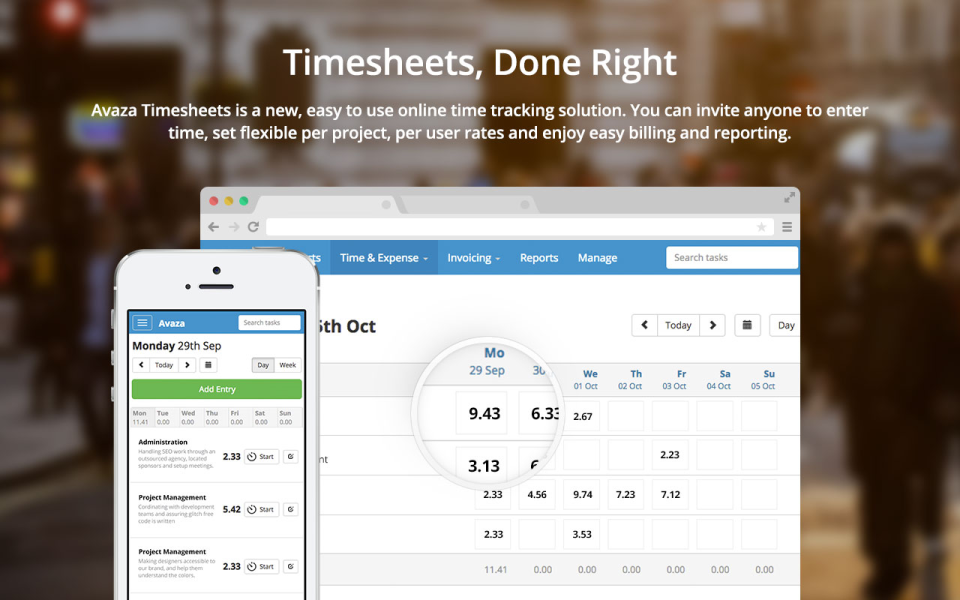Click the 7.12 time entry cell
Viewport: 960px width, 600px height.
670,495
